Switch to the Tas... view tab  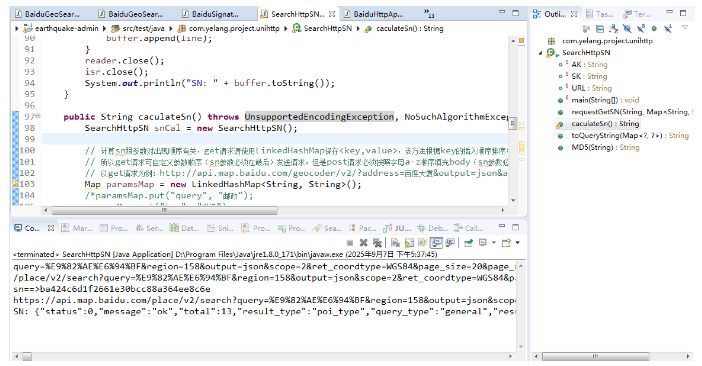(x=600, y=14)
